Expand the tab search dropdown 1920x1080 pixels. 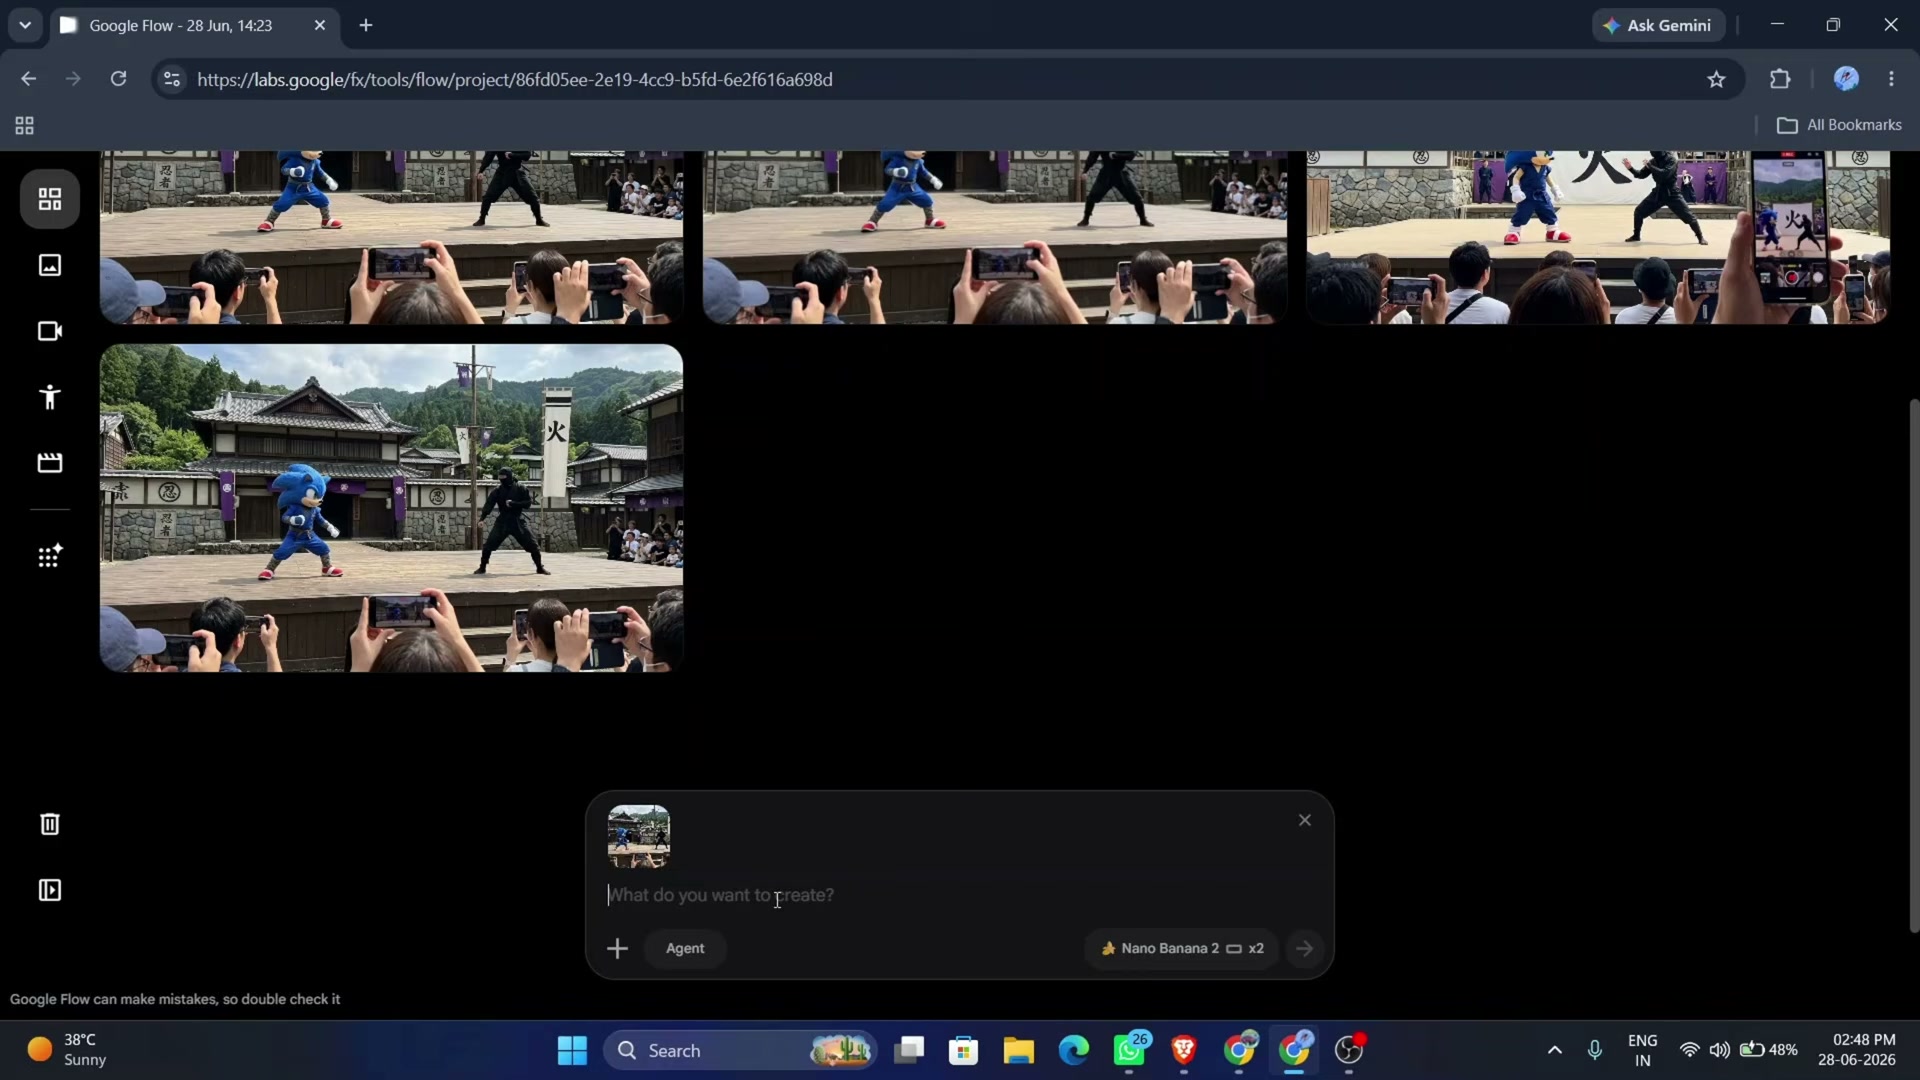(25, 25)
